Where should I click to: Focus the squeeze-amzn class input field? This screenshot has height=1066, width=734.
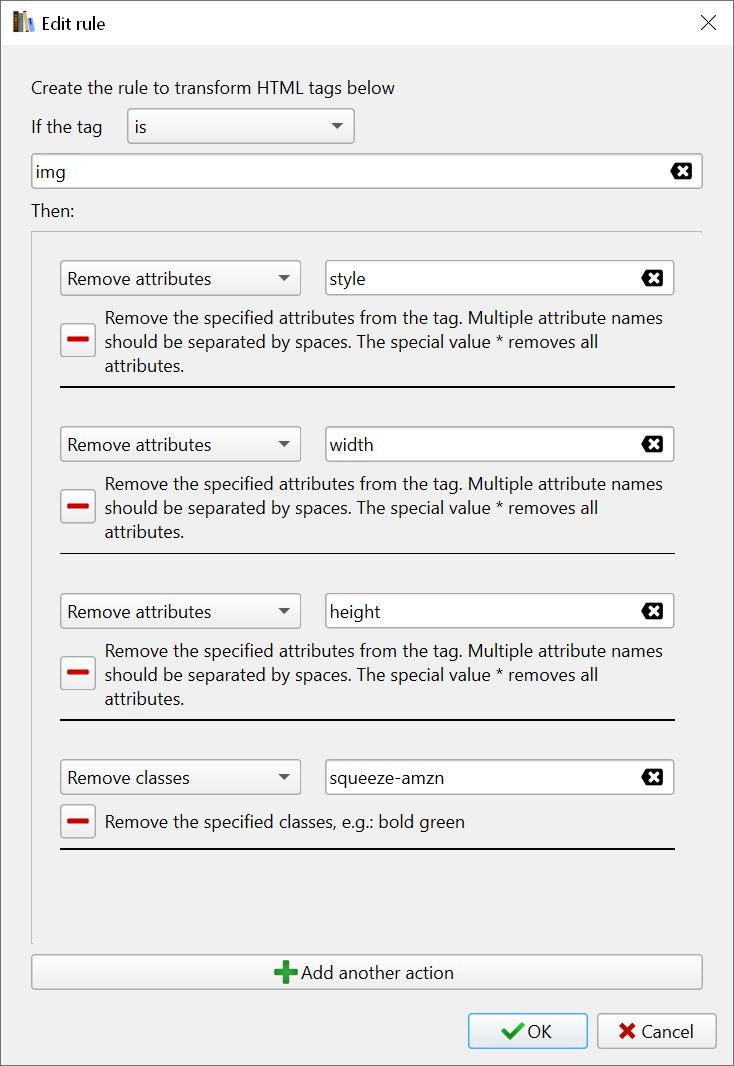pyautogui.click(x=480, y=777)
